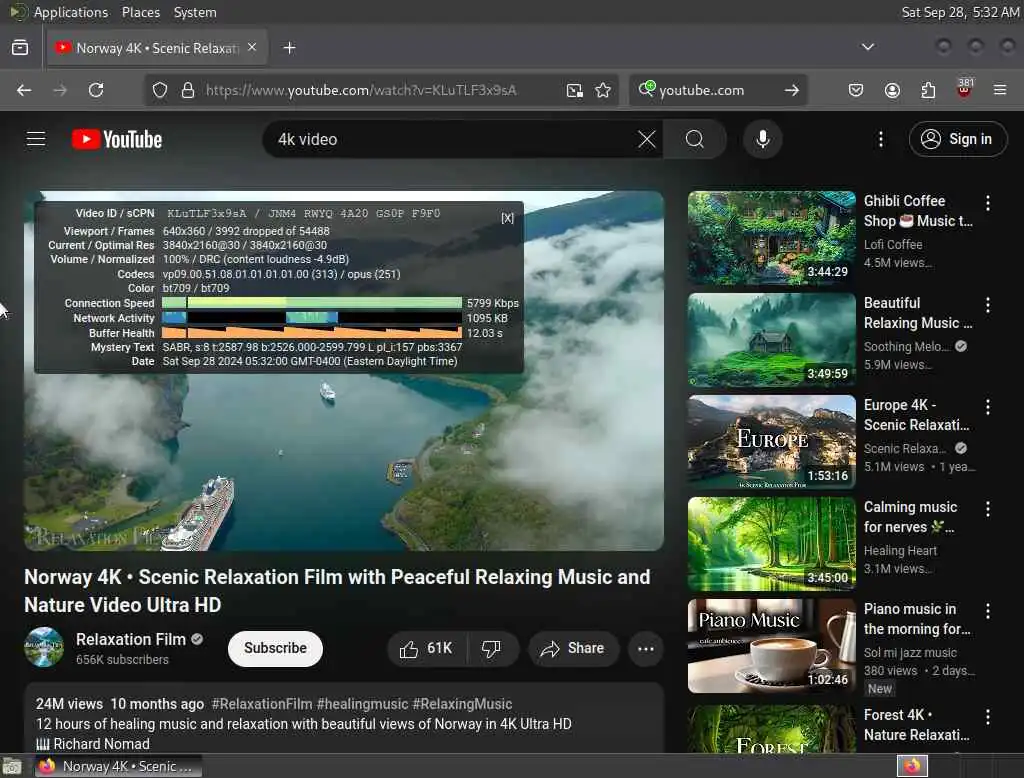Image resolution: width=1024 pixels, height=778 pixels.
Task: Share this video
Action: click(573, 649)
